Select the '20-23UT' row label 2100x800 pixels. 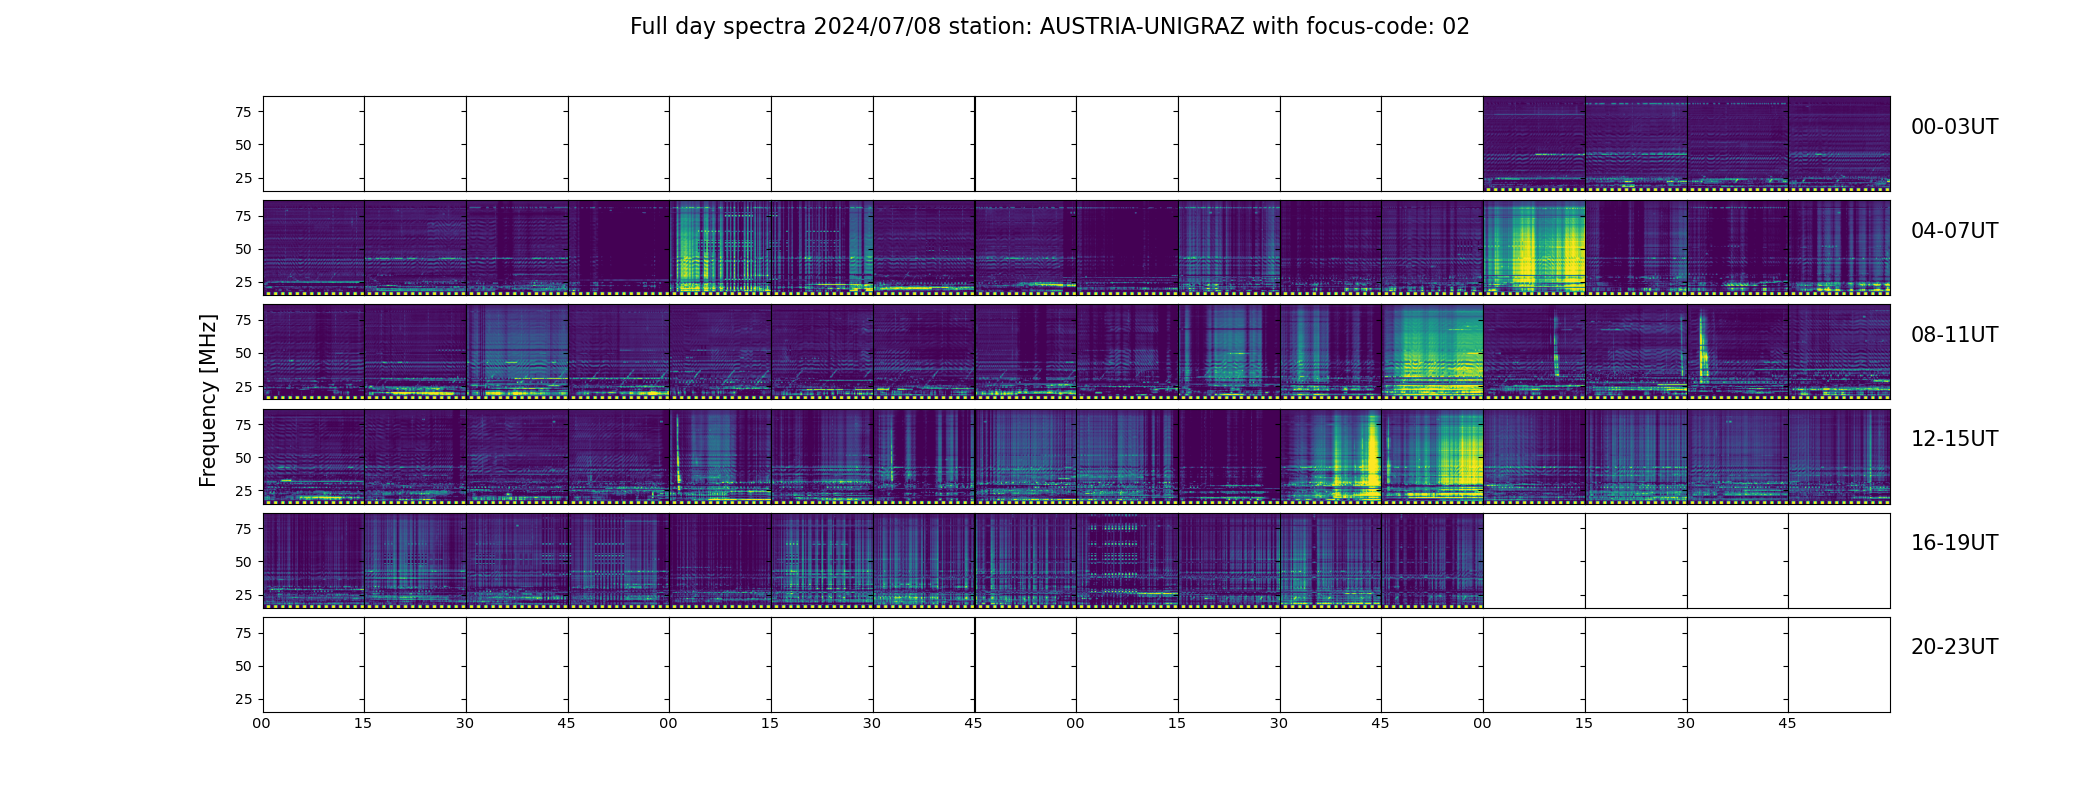(1954, 647)
